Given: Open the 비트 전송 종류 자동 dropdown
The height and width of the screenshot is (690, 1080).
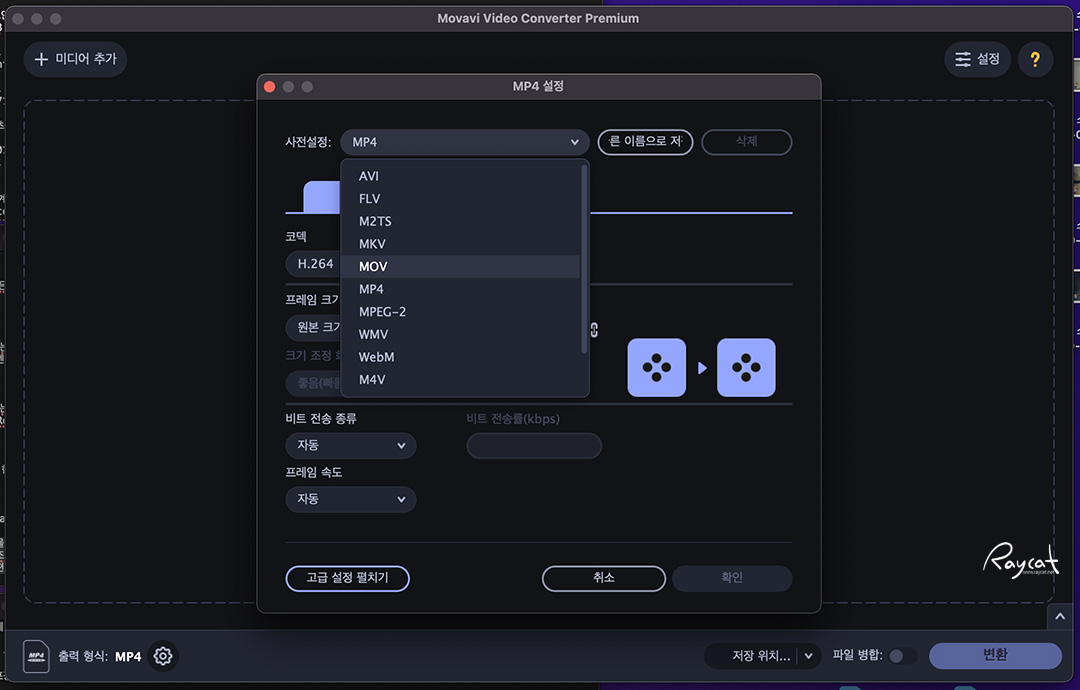Looking at the screenshot, I should click(351, 446).
